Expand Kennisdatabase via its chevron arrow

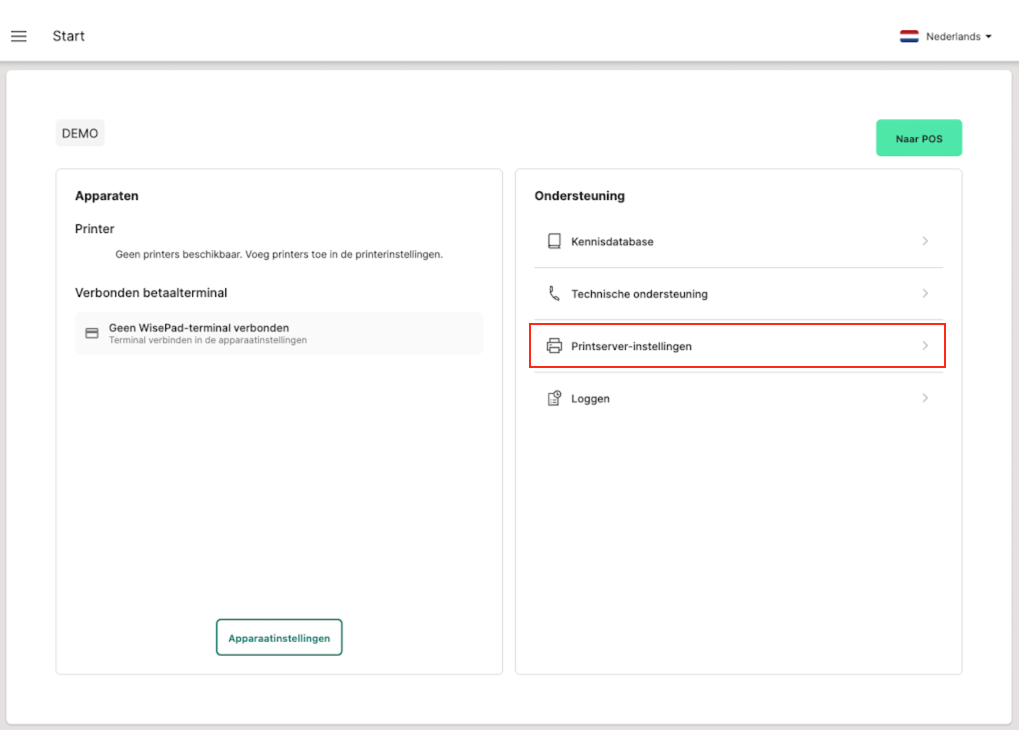coord(925,241)
